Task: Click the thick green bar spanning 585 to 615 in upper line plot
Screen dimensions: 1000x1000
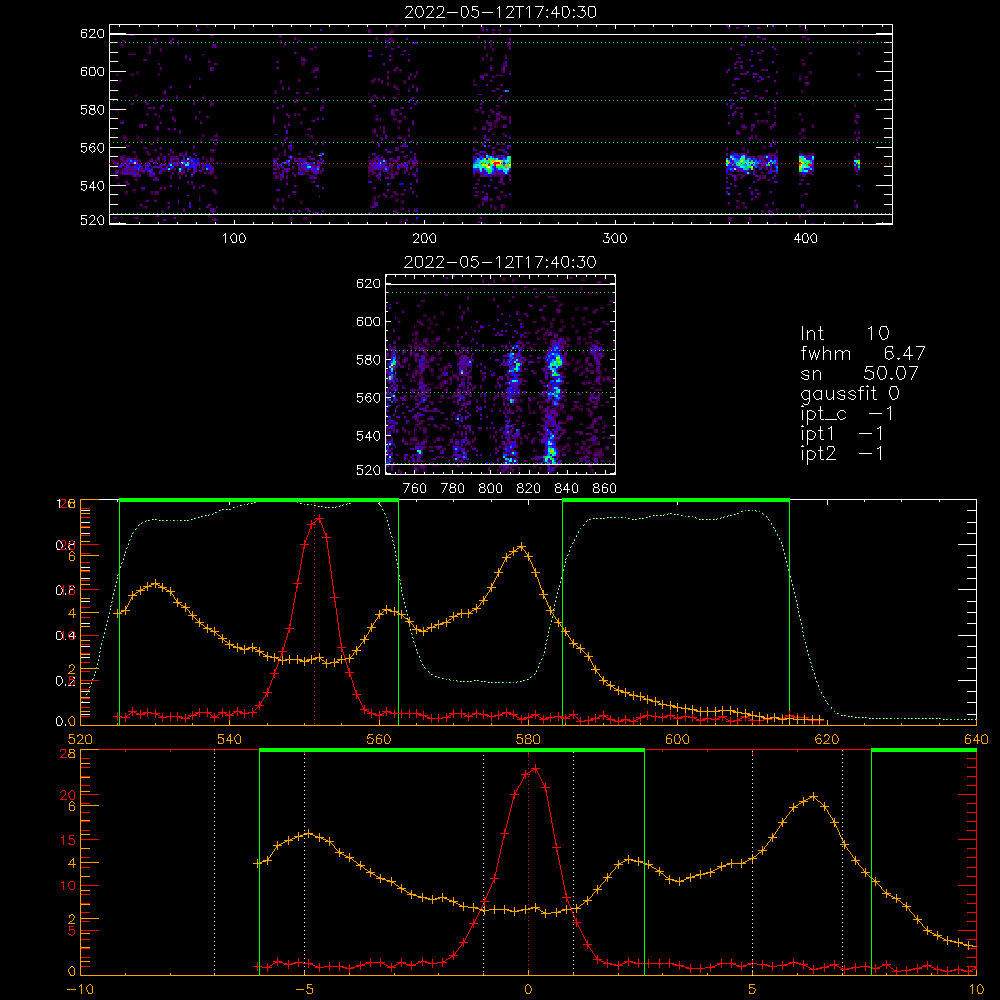Action: click(x=676, y=500)
